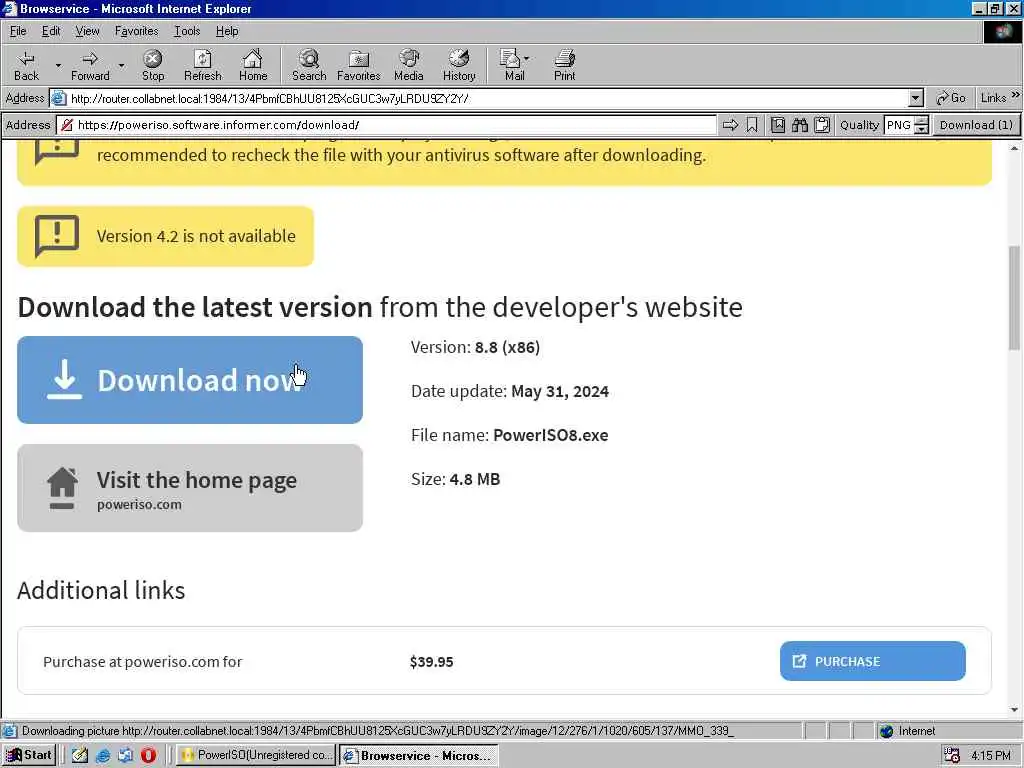Image resolution: width=1024 pixels, height=768 pixels.
Task: Open the Favorites menu
Action: (136, 31)
